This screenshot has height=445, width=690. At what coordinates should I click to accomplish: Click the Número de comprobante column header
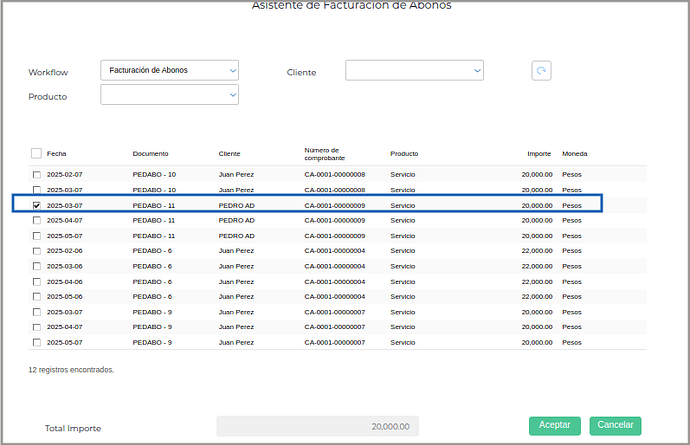325,154
